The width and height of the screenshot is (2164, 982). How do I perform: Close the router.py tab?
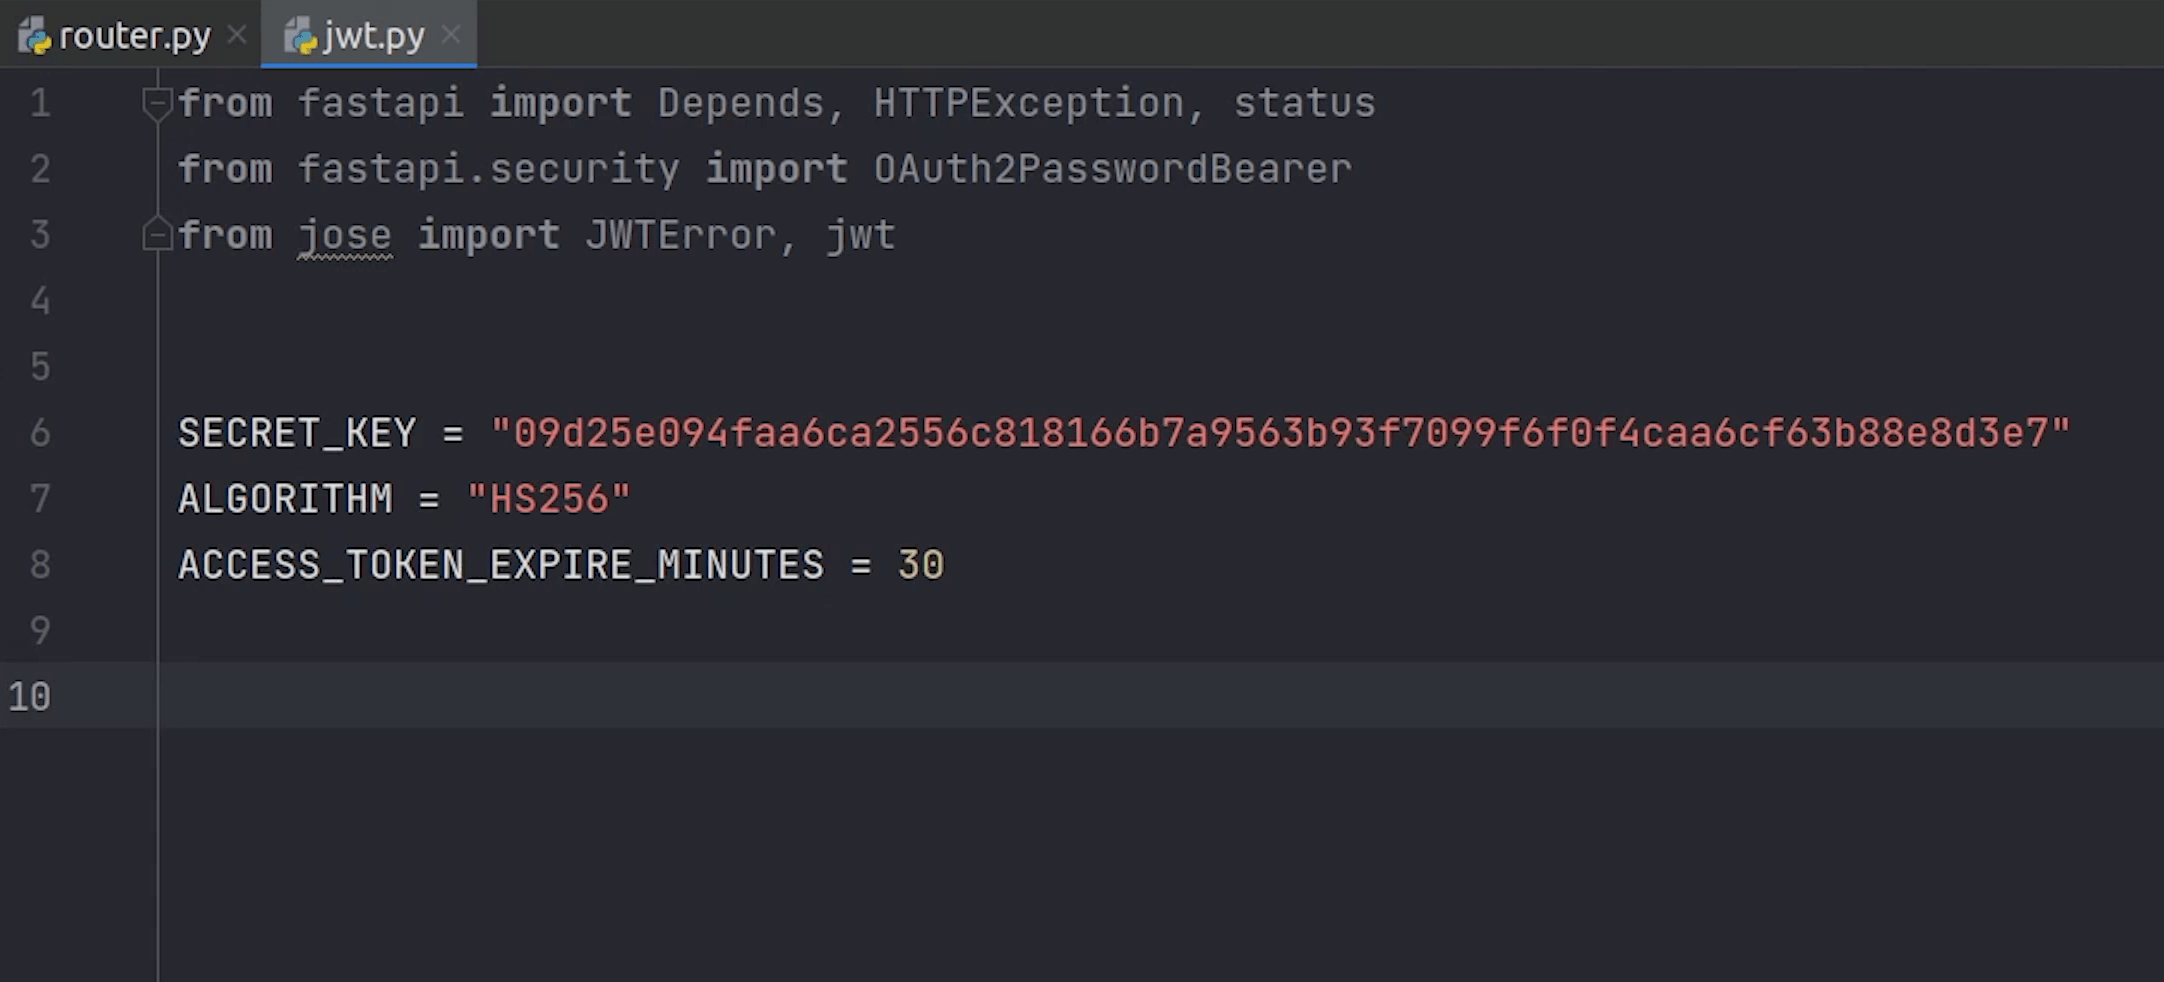[237, 35]
